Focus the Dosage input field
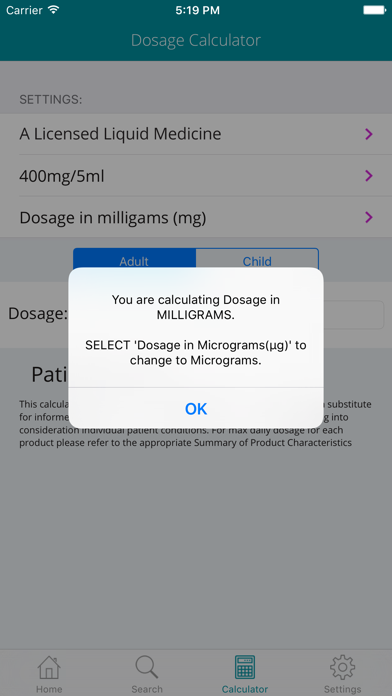The image size is (392, 696). [354, 315]
